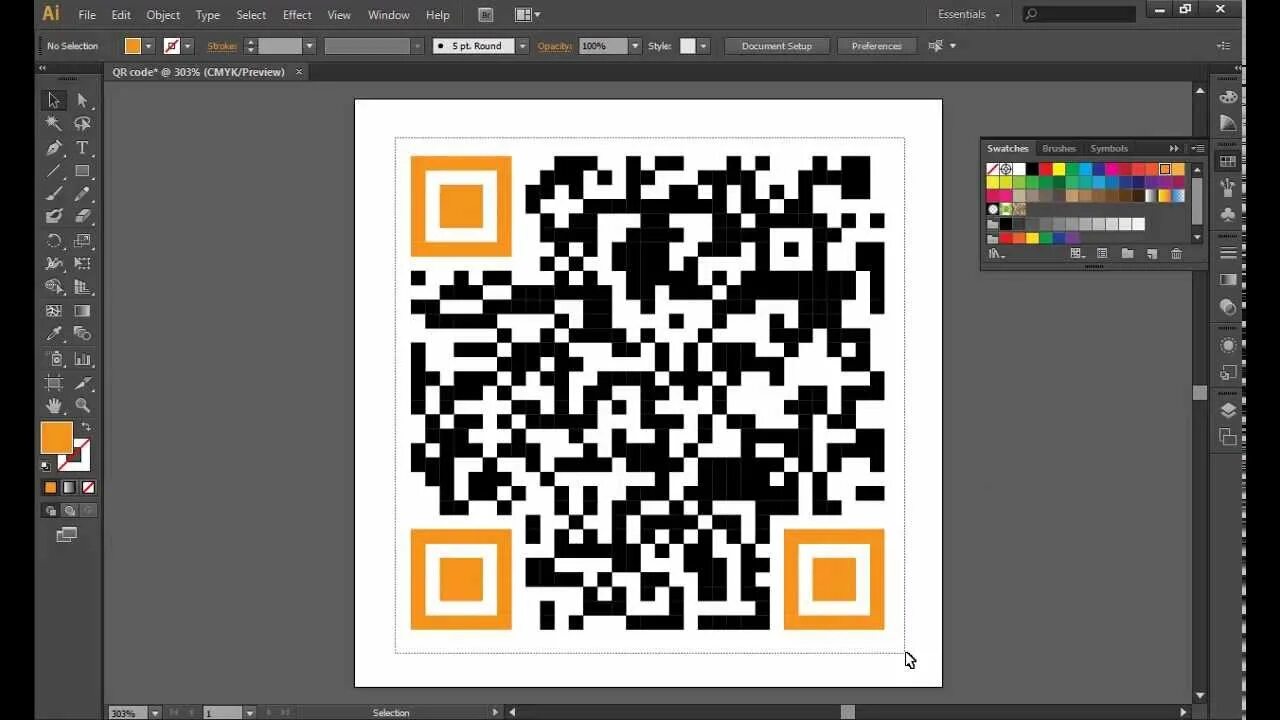The width and height of the screenshot is (1280, 720).
Task: Select the Scale tool
Action: coord(83,241)
